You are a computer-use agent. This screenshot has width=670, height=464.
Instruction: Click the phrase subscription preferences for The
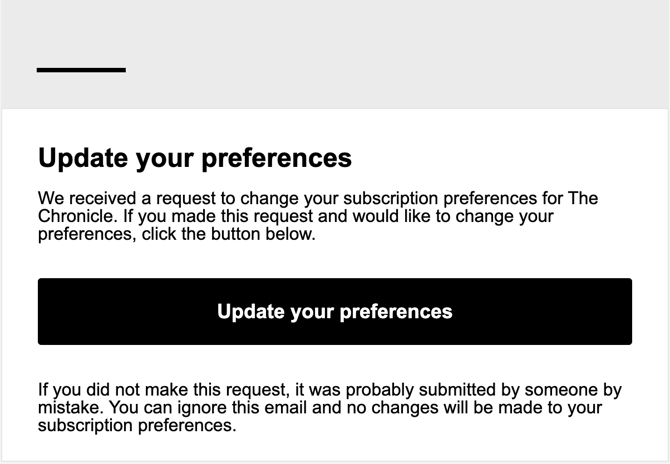(470, 199)
